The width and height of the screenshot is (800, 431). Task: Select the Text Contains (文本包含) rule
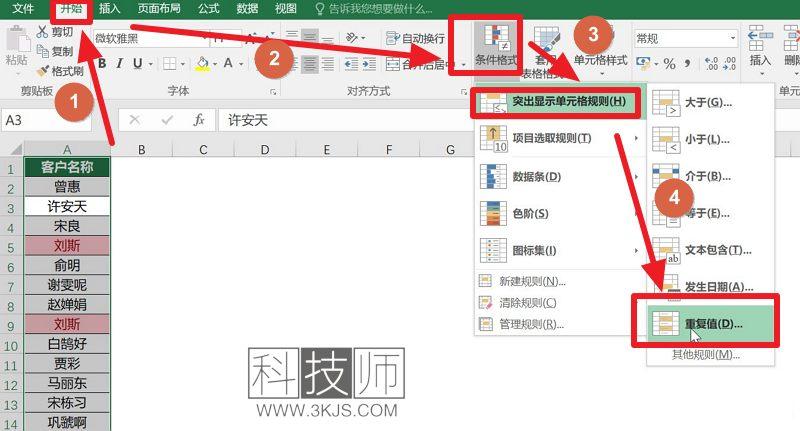(710, 250)
